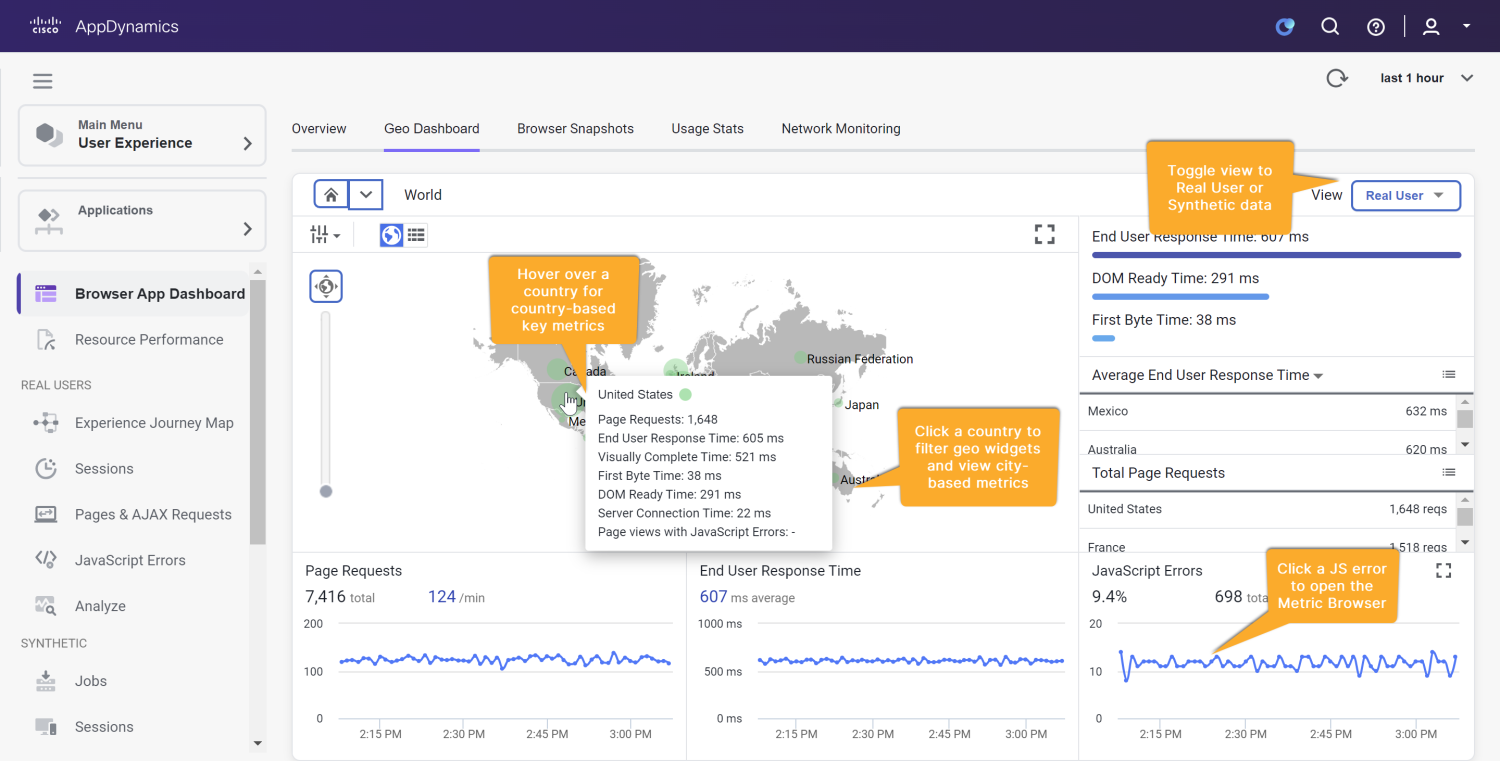
Task: Open the View Real User dropdown
Action: (x=1405, y=196)
